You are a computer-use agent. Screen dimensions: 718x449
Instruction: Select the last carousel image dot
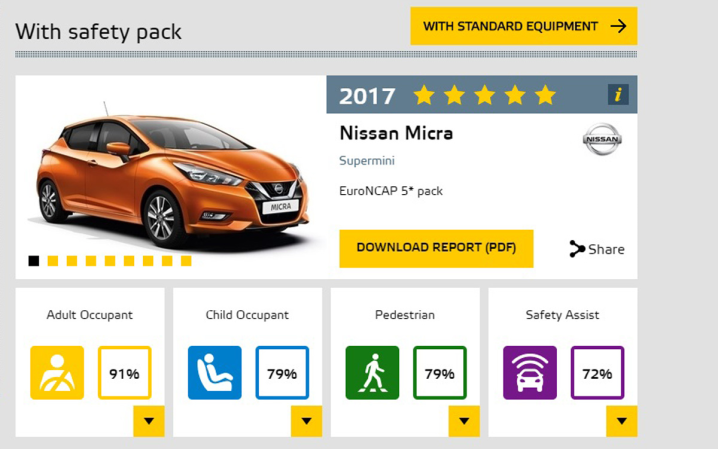[x=186, y=261]
